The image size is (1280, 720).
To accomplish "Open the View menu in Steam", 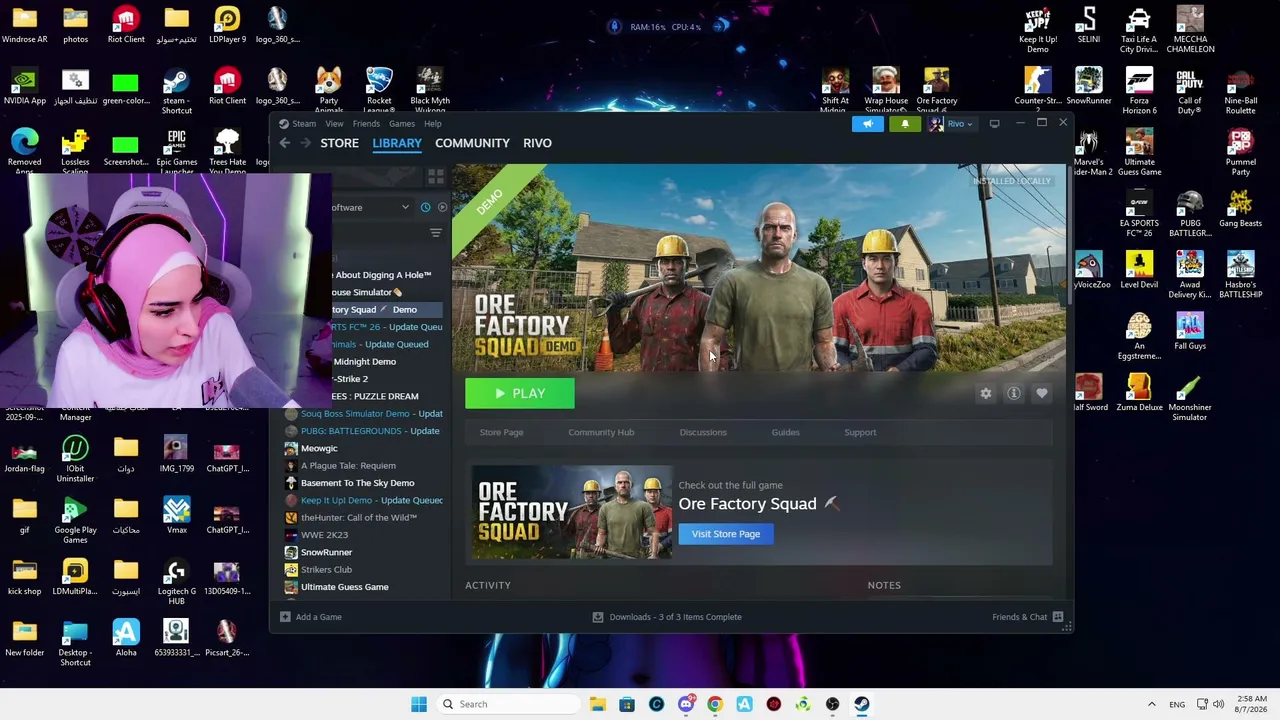I will [x=334, y=124].
